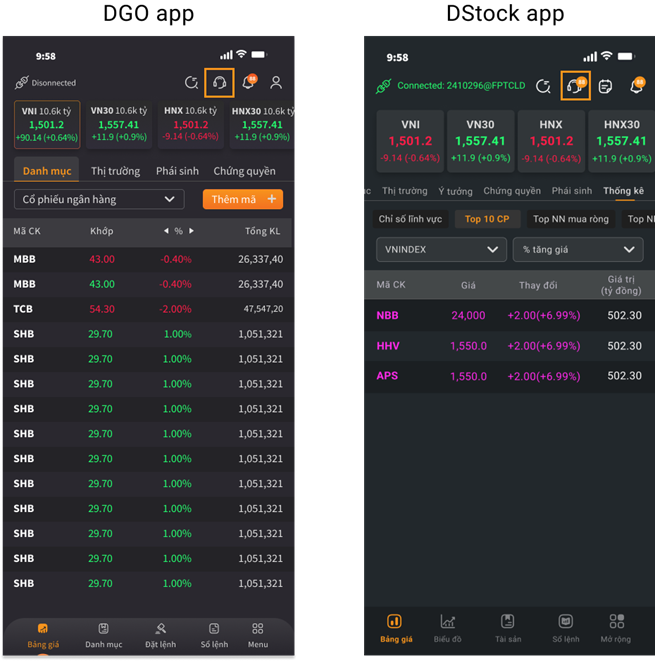The height and width of the screenshot is (661, 655).
Task: Click left arrow beside % column header
Action: coord(166,231)
